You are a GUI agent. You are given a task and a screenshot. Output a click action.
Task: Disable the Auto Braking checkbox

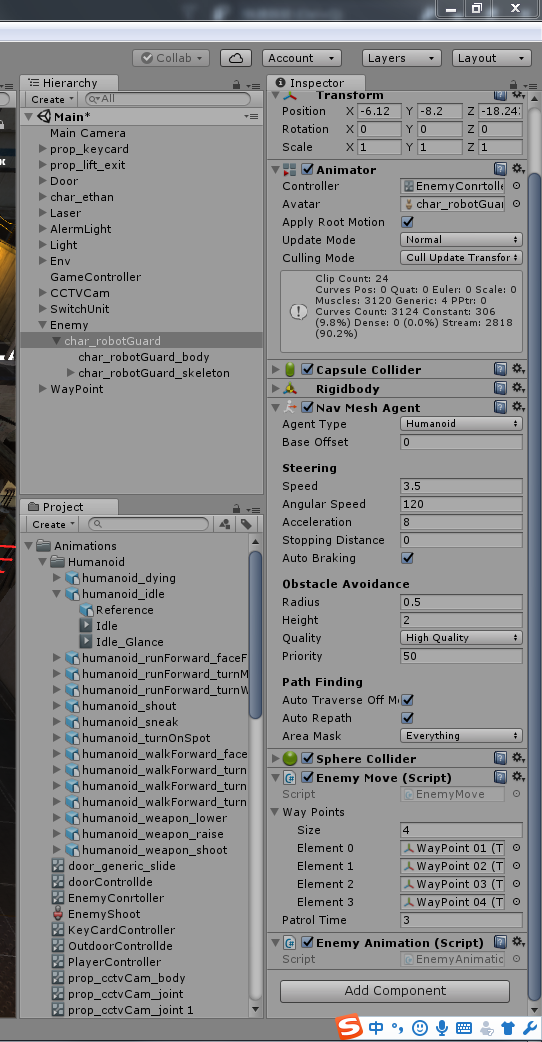point(408,558)
